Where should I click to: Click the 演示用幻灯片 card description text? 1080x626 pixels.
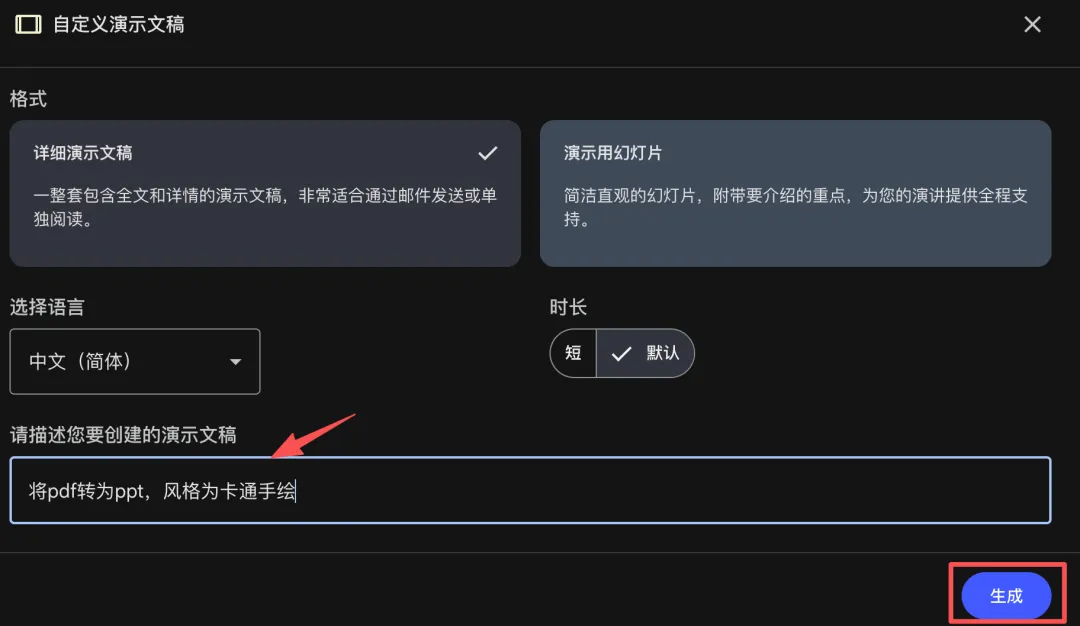(796, 207)
